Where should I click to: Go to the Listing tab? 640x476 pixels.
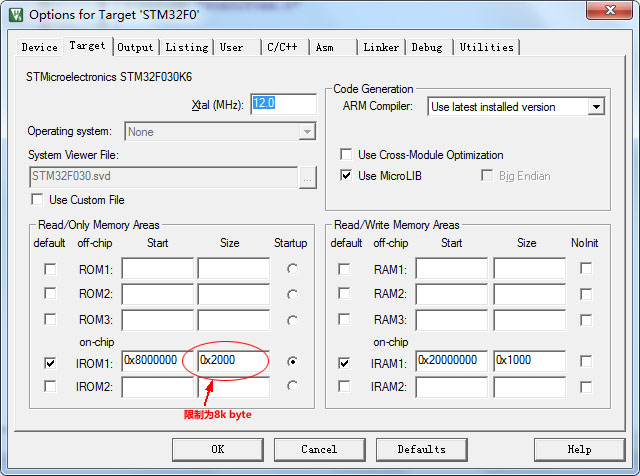tap(187, 47)
